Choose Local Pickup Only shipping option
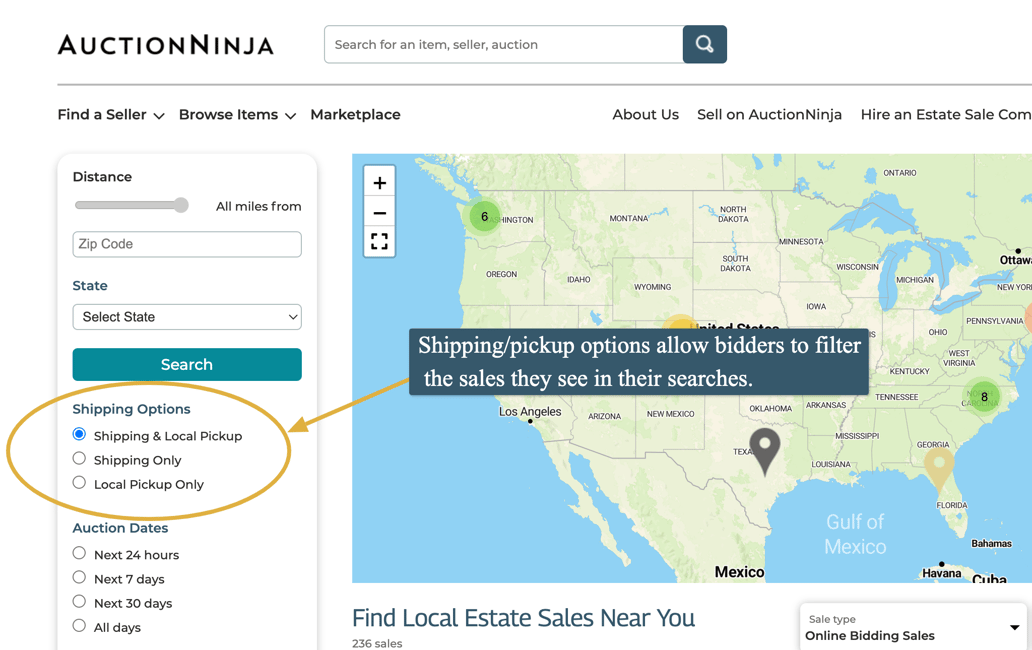This screenshot has width=1032, height=650. pos(79,482)
